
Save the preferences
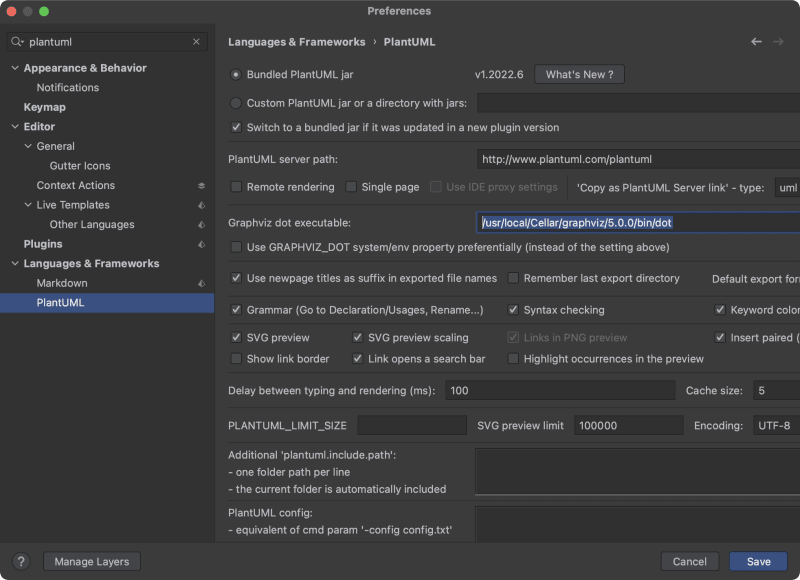click(759, 562)
